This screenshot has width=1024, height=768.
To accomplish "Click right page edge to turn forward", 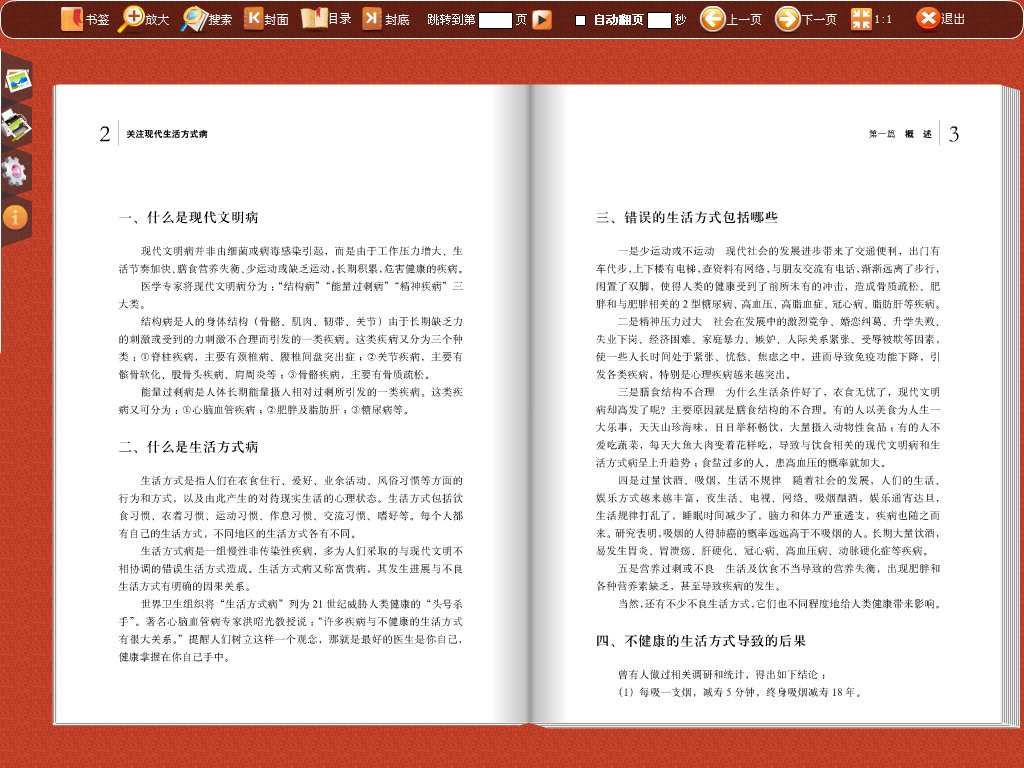I will (1009, 405).
